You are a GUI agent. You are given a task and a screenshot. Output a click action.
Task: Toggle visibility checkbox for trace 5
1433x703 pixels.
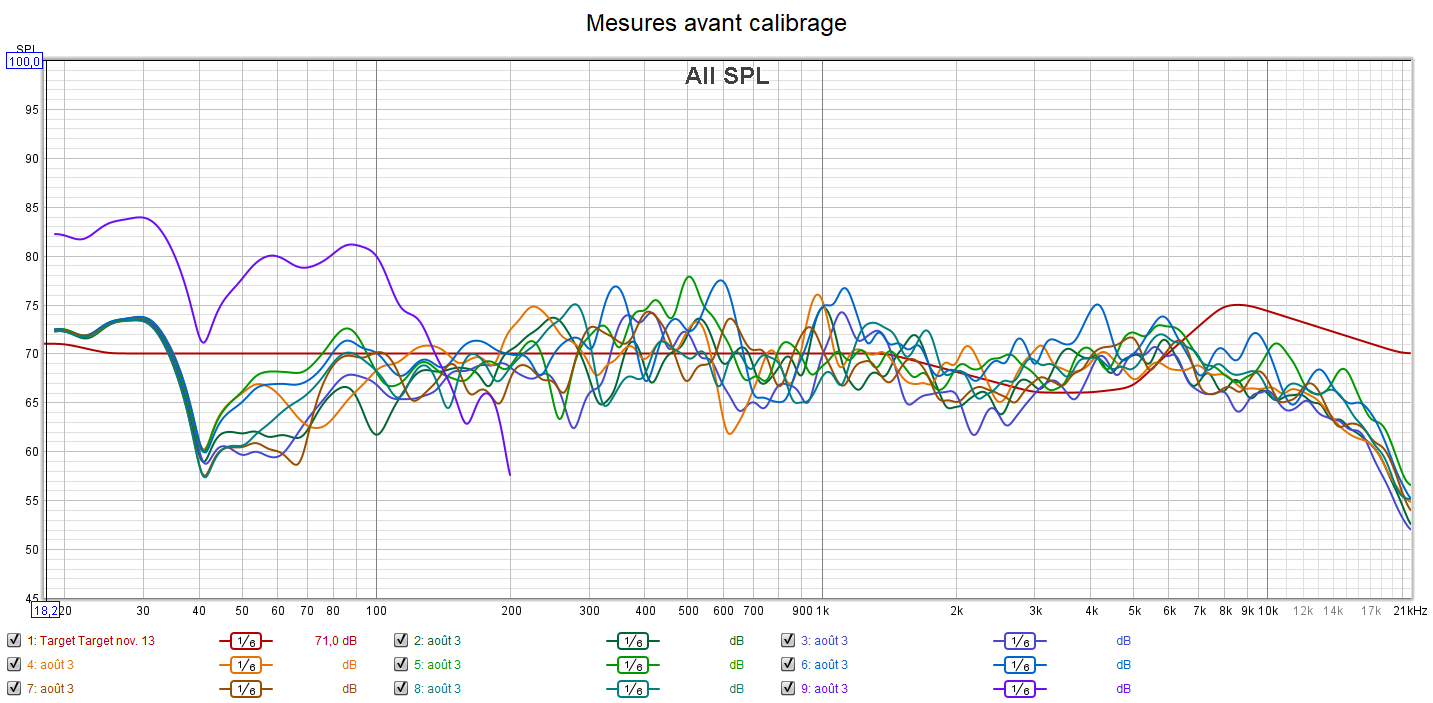pyautogui.click(x=401, y=665)
